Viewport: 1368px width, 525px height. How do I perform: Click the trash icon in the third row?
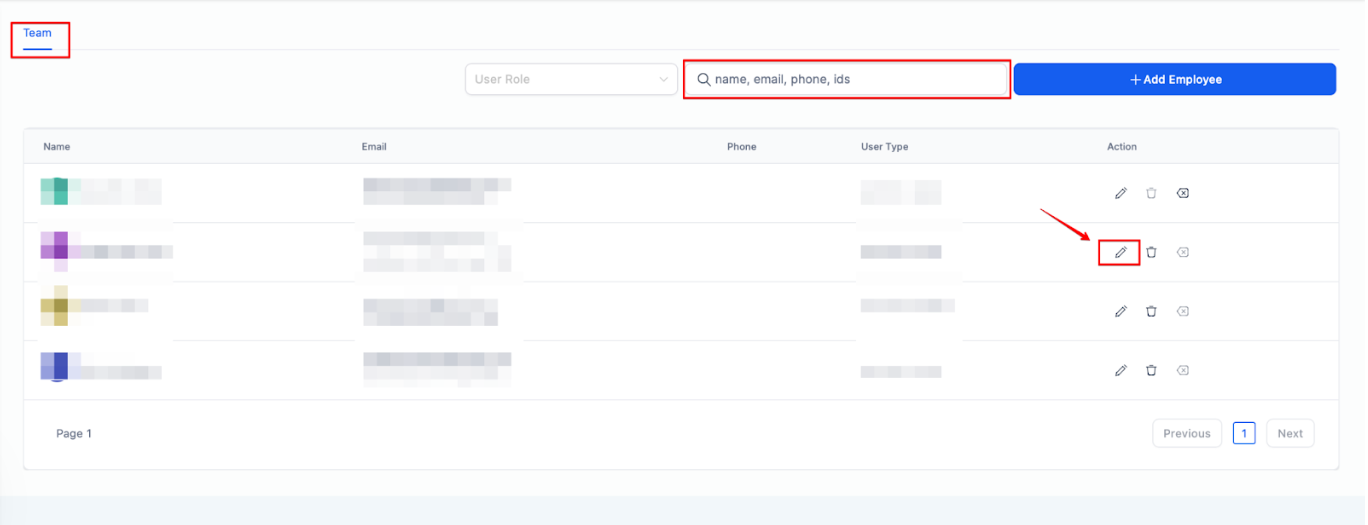(x=1151, y=311)
